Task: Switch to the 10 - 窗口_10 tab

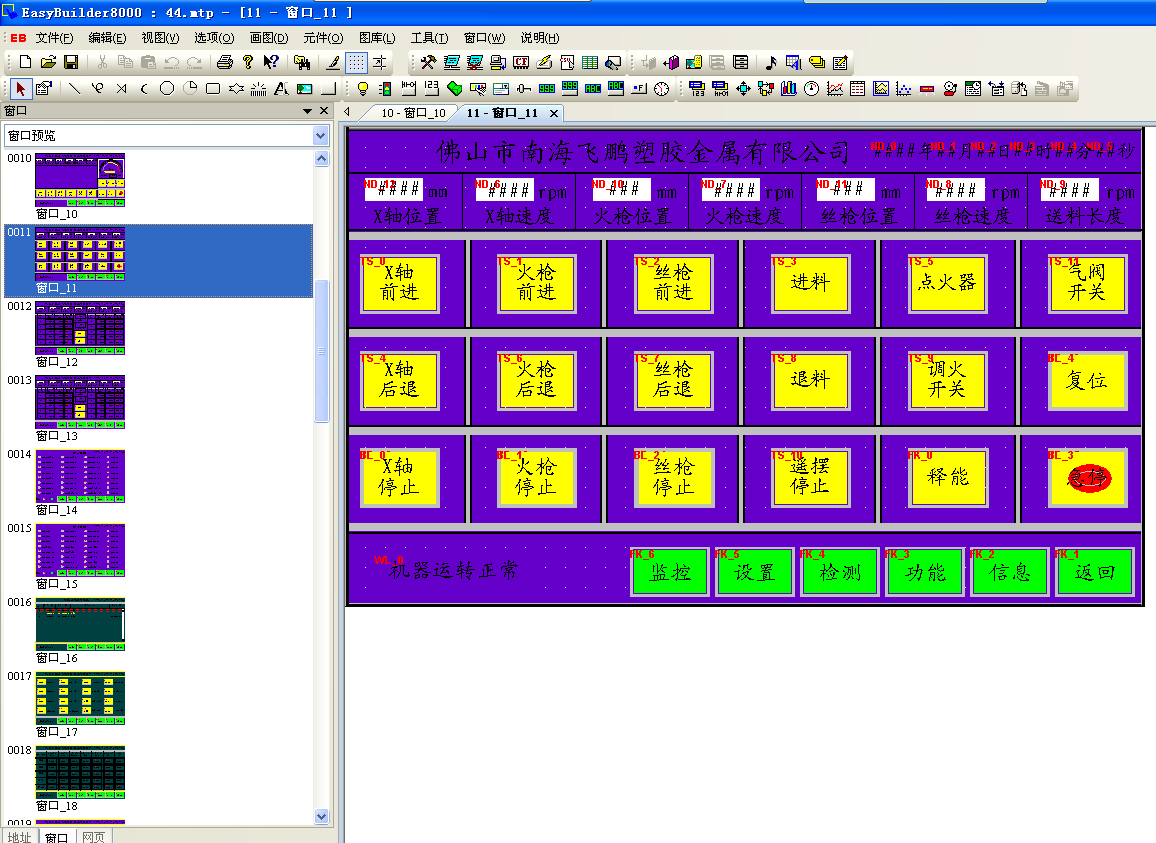Action: [411, 113]
